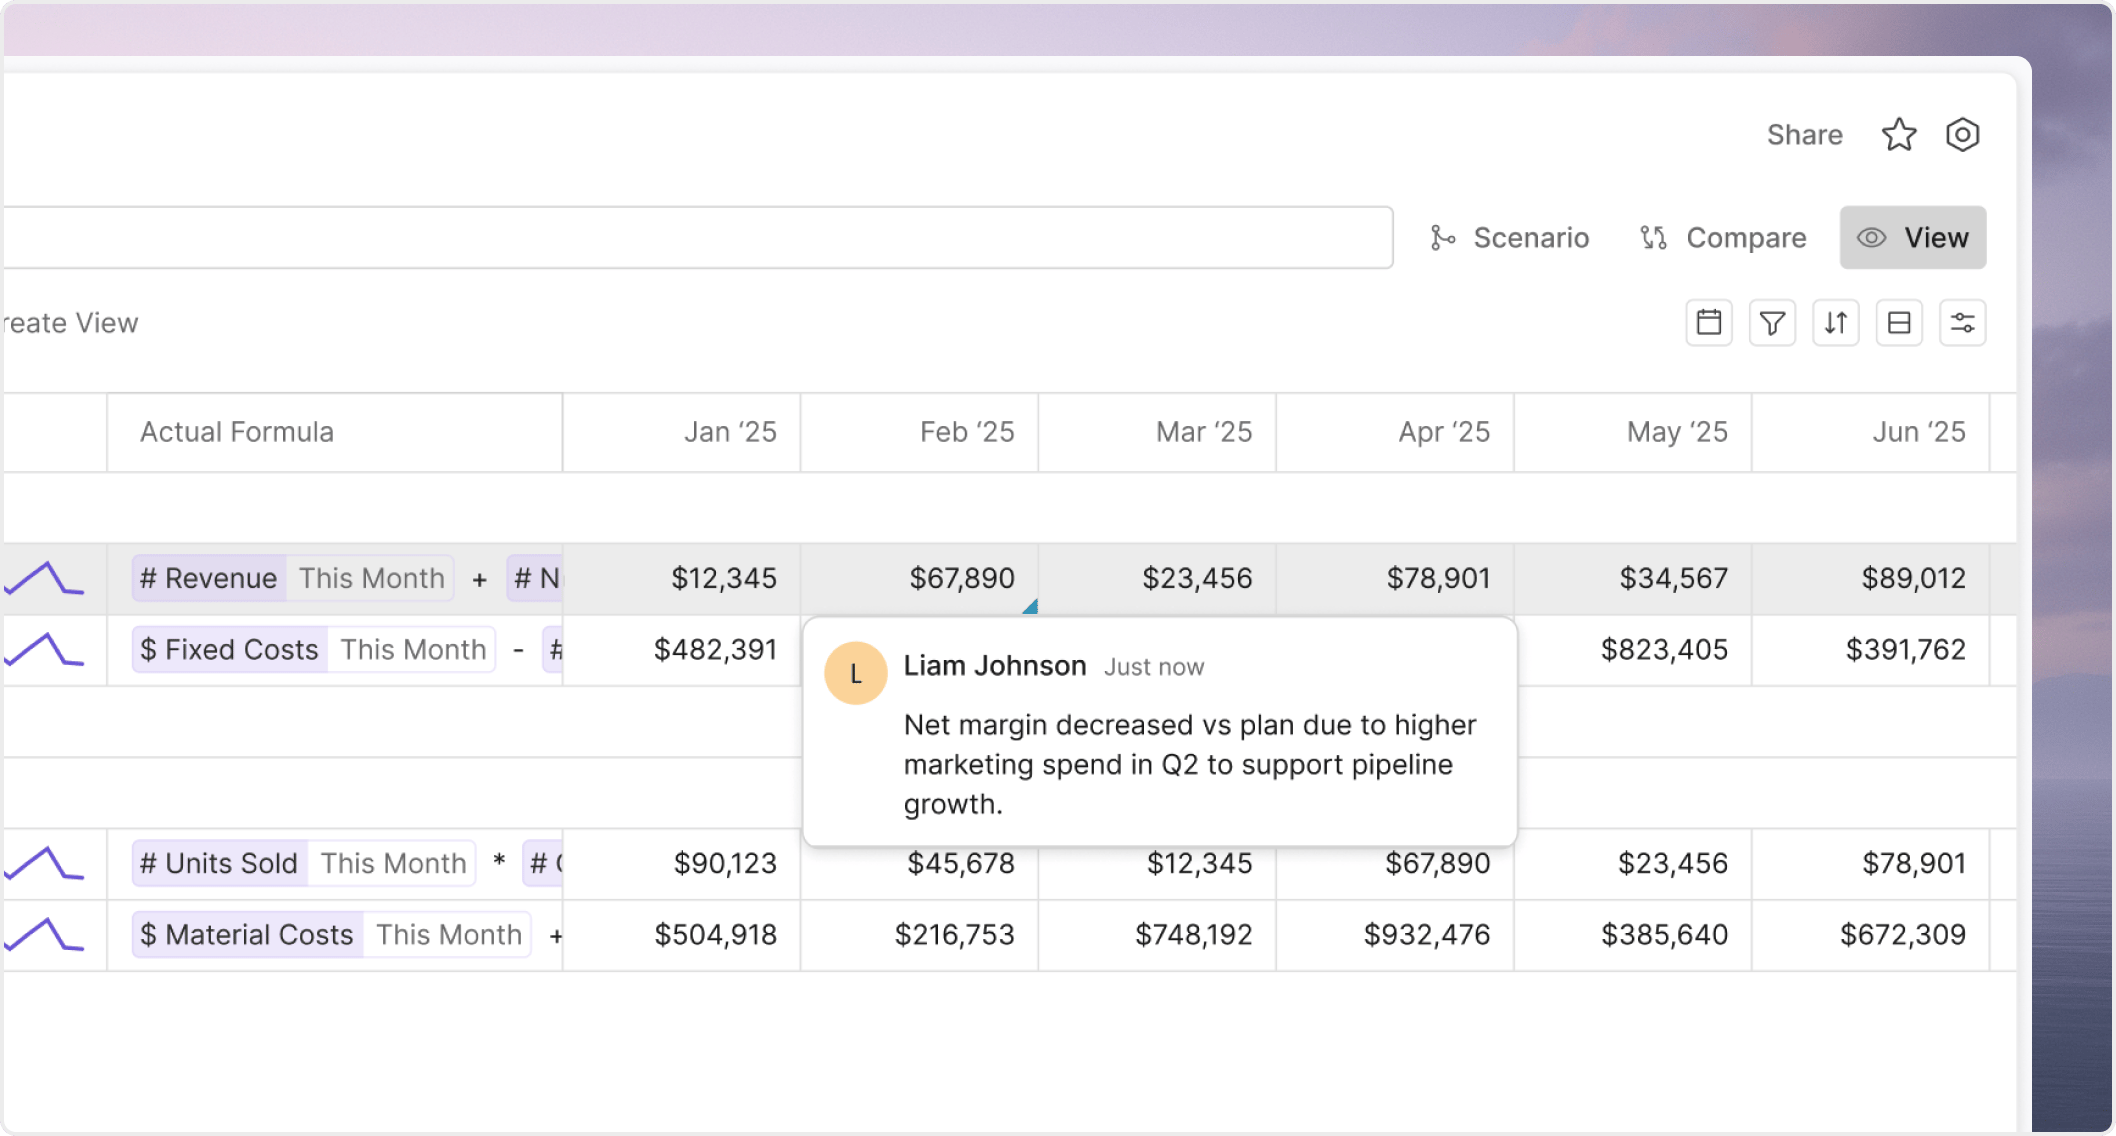This screenshot has height=1136, width=2116.
Task: Open the hexagon settings icon
Action: click(1962, 134)
